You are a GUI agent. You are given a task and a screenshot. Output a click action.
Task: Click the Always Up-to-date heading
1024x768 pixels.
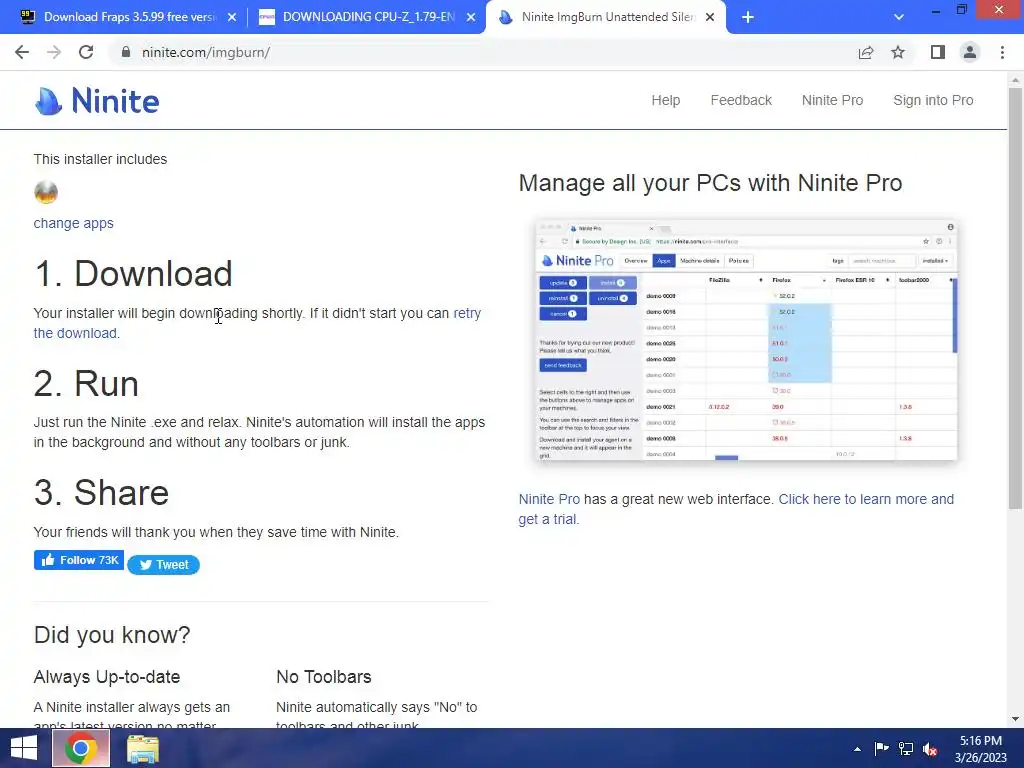tap(106, 677)
